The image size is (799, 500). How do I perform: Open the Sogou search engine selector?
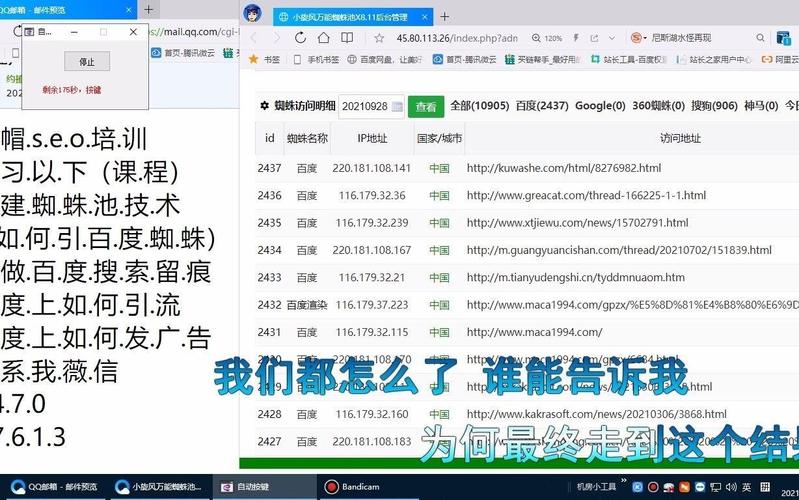pyautogui.click(x=638, y=38)
